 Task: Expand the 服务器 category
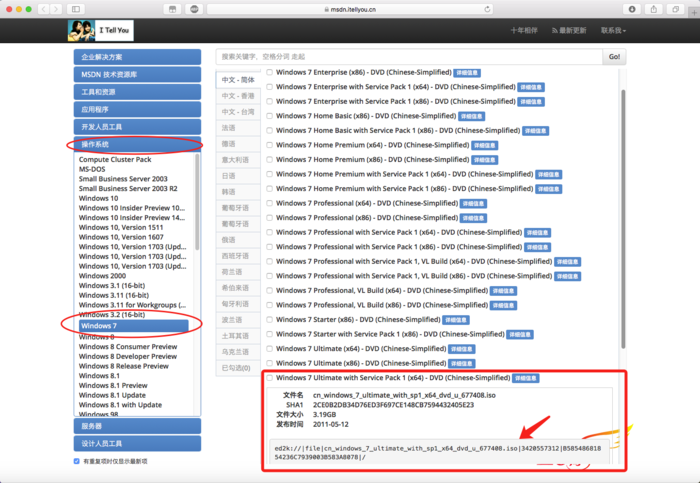coord(138,426)
